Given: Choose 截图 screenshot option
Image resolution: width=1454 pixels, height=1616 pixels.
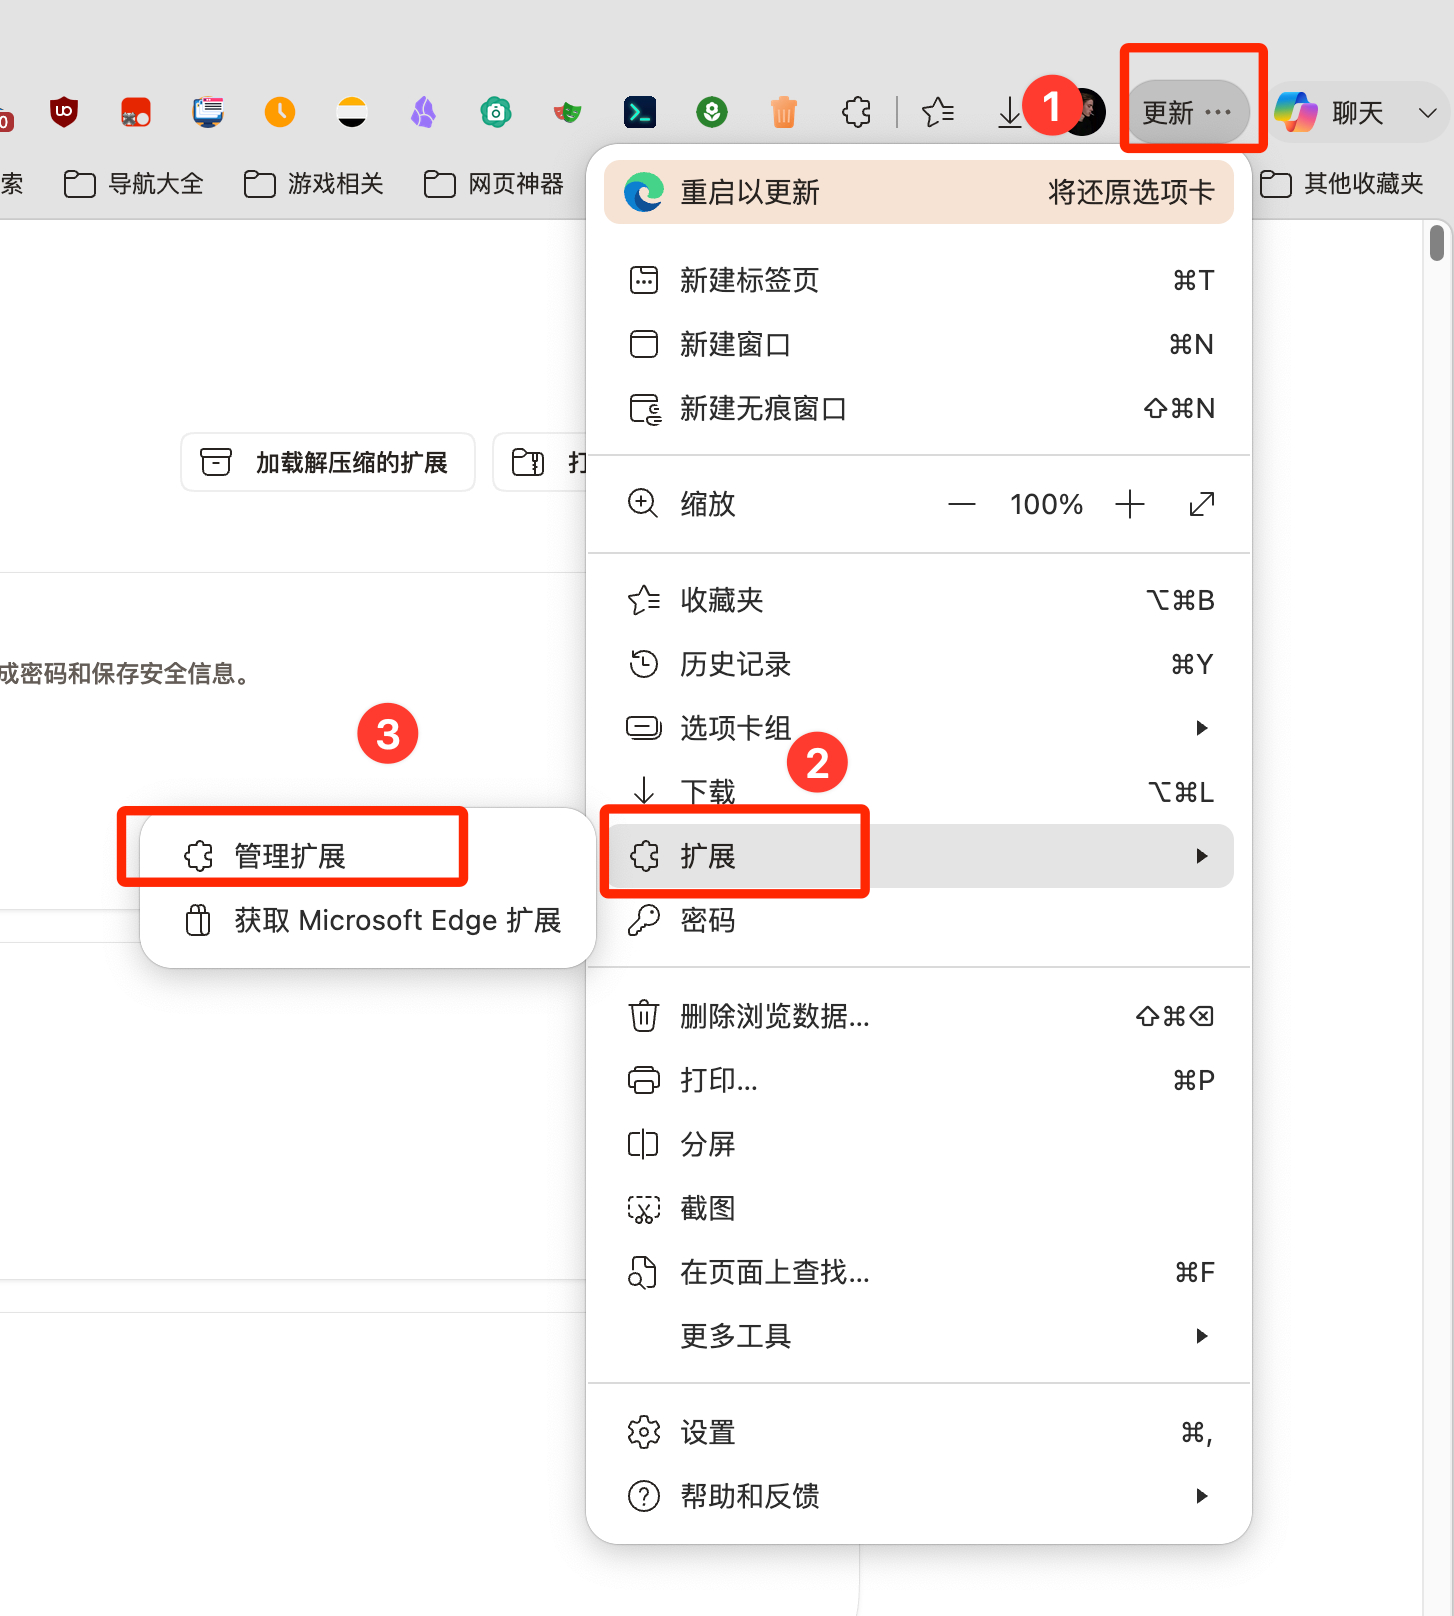Looking at the screenshot, I should tap(919, 1208).
